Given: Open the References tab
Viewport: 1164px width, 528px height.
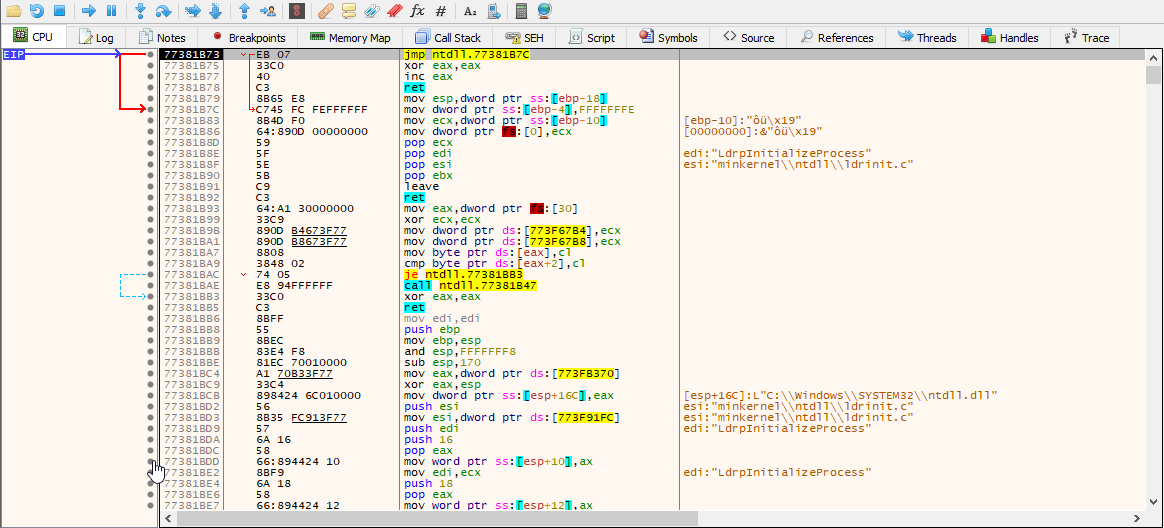Looking at the screenshot, I should pyautogui.click(x=837, y=37).
